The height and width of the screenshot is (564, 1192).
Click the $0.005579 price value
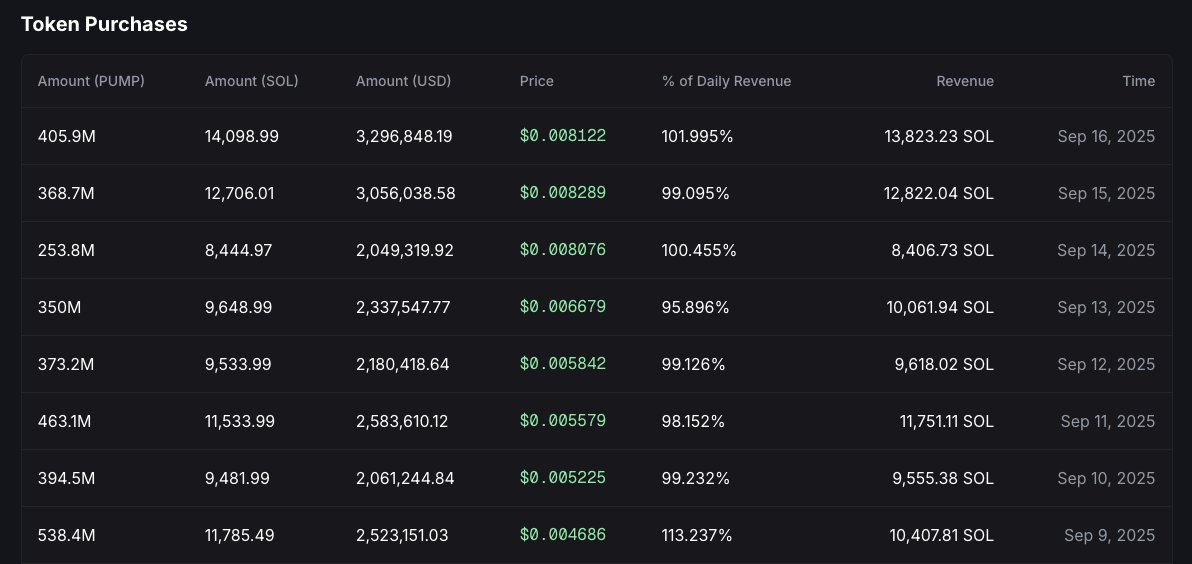click(x=563, y=421)
